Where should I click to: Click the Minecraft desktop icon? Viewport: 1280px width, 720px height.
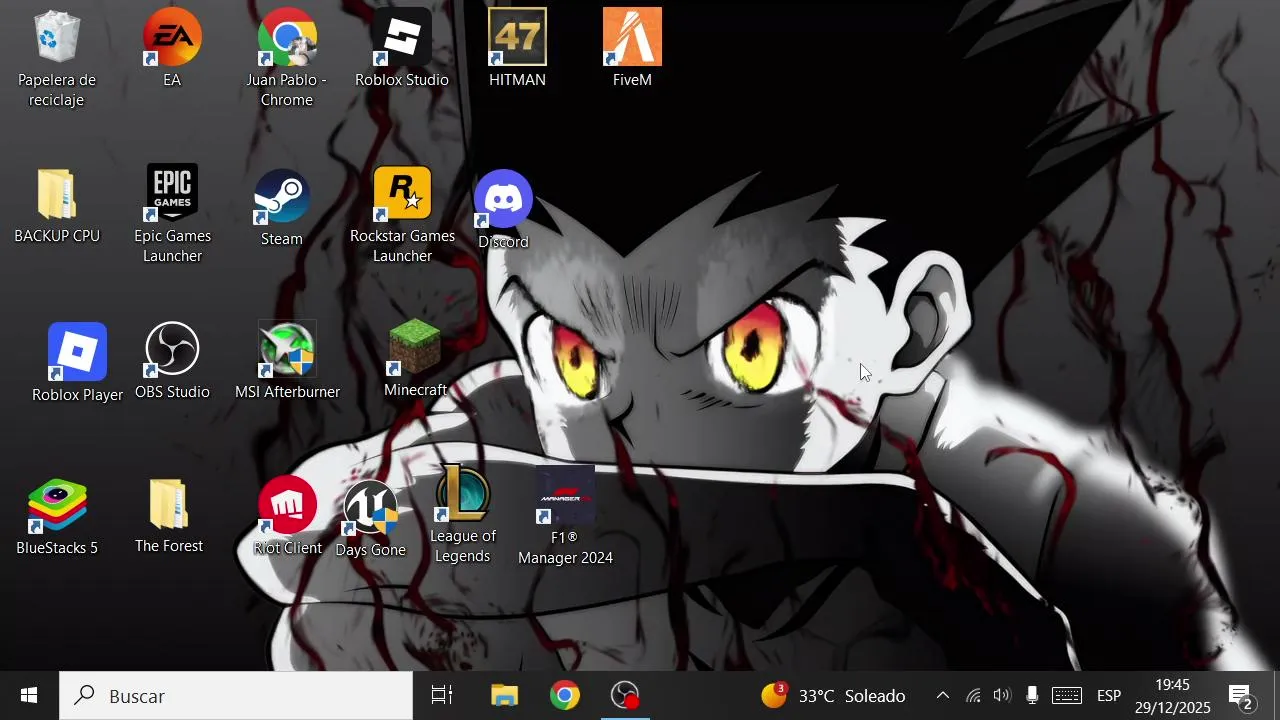[x=415, y=358]
